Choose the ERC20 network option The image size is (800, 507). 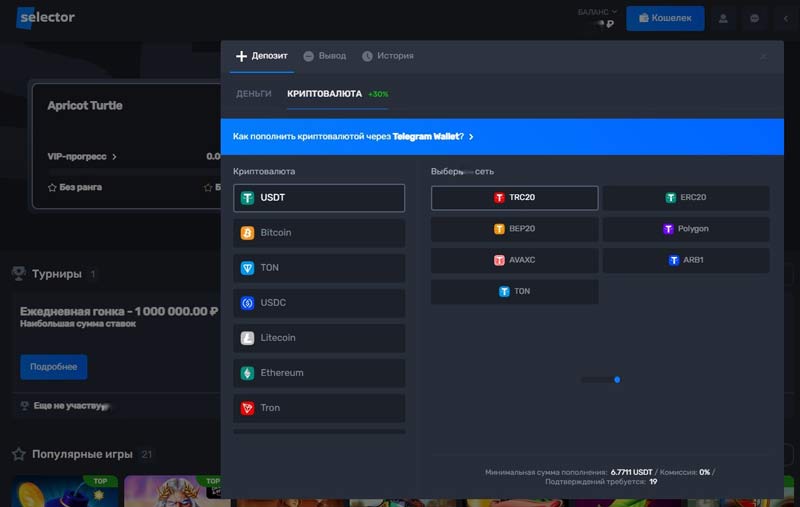coord(686,198)
